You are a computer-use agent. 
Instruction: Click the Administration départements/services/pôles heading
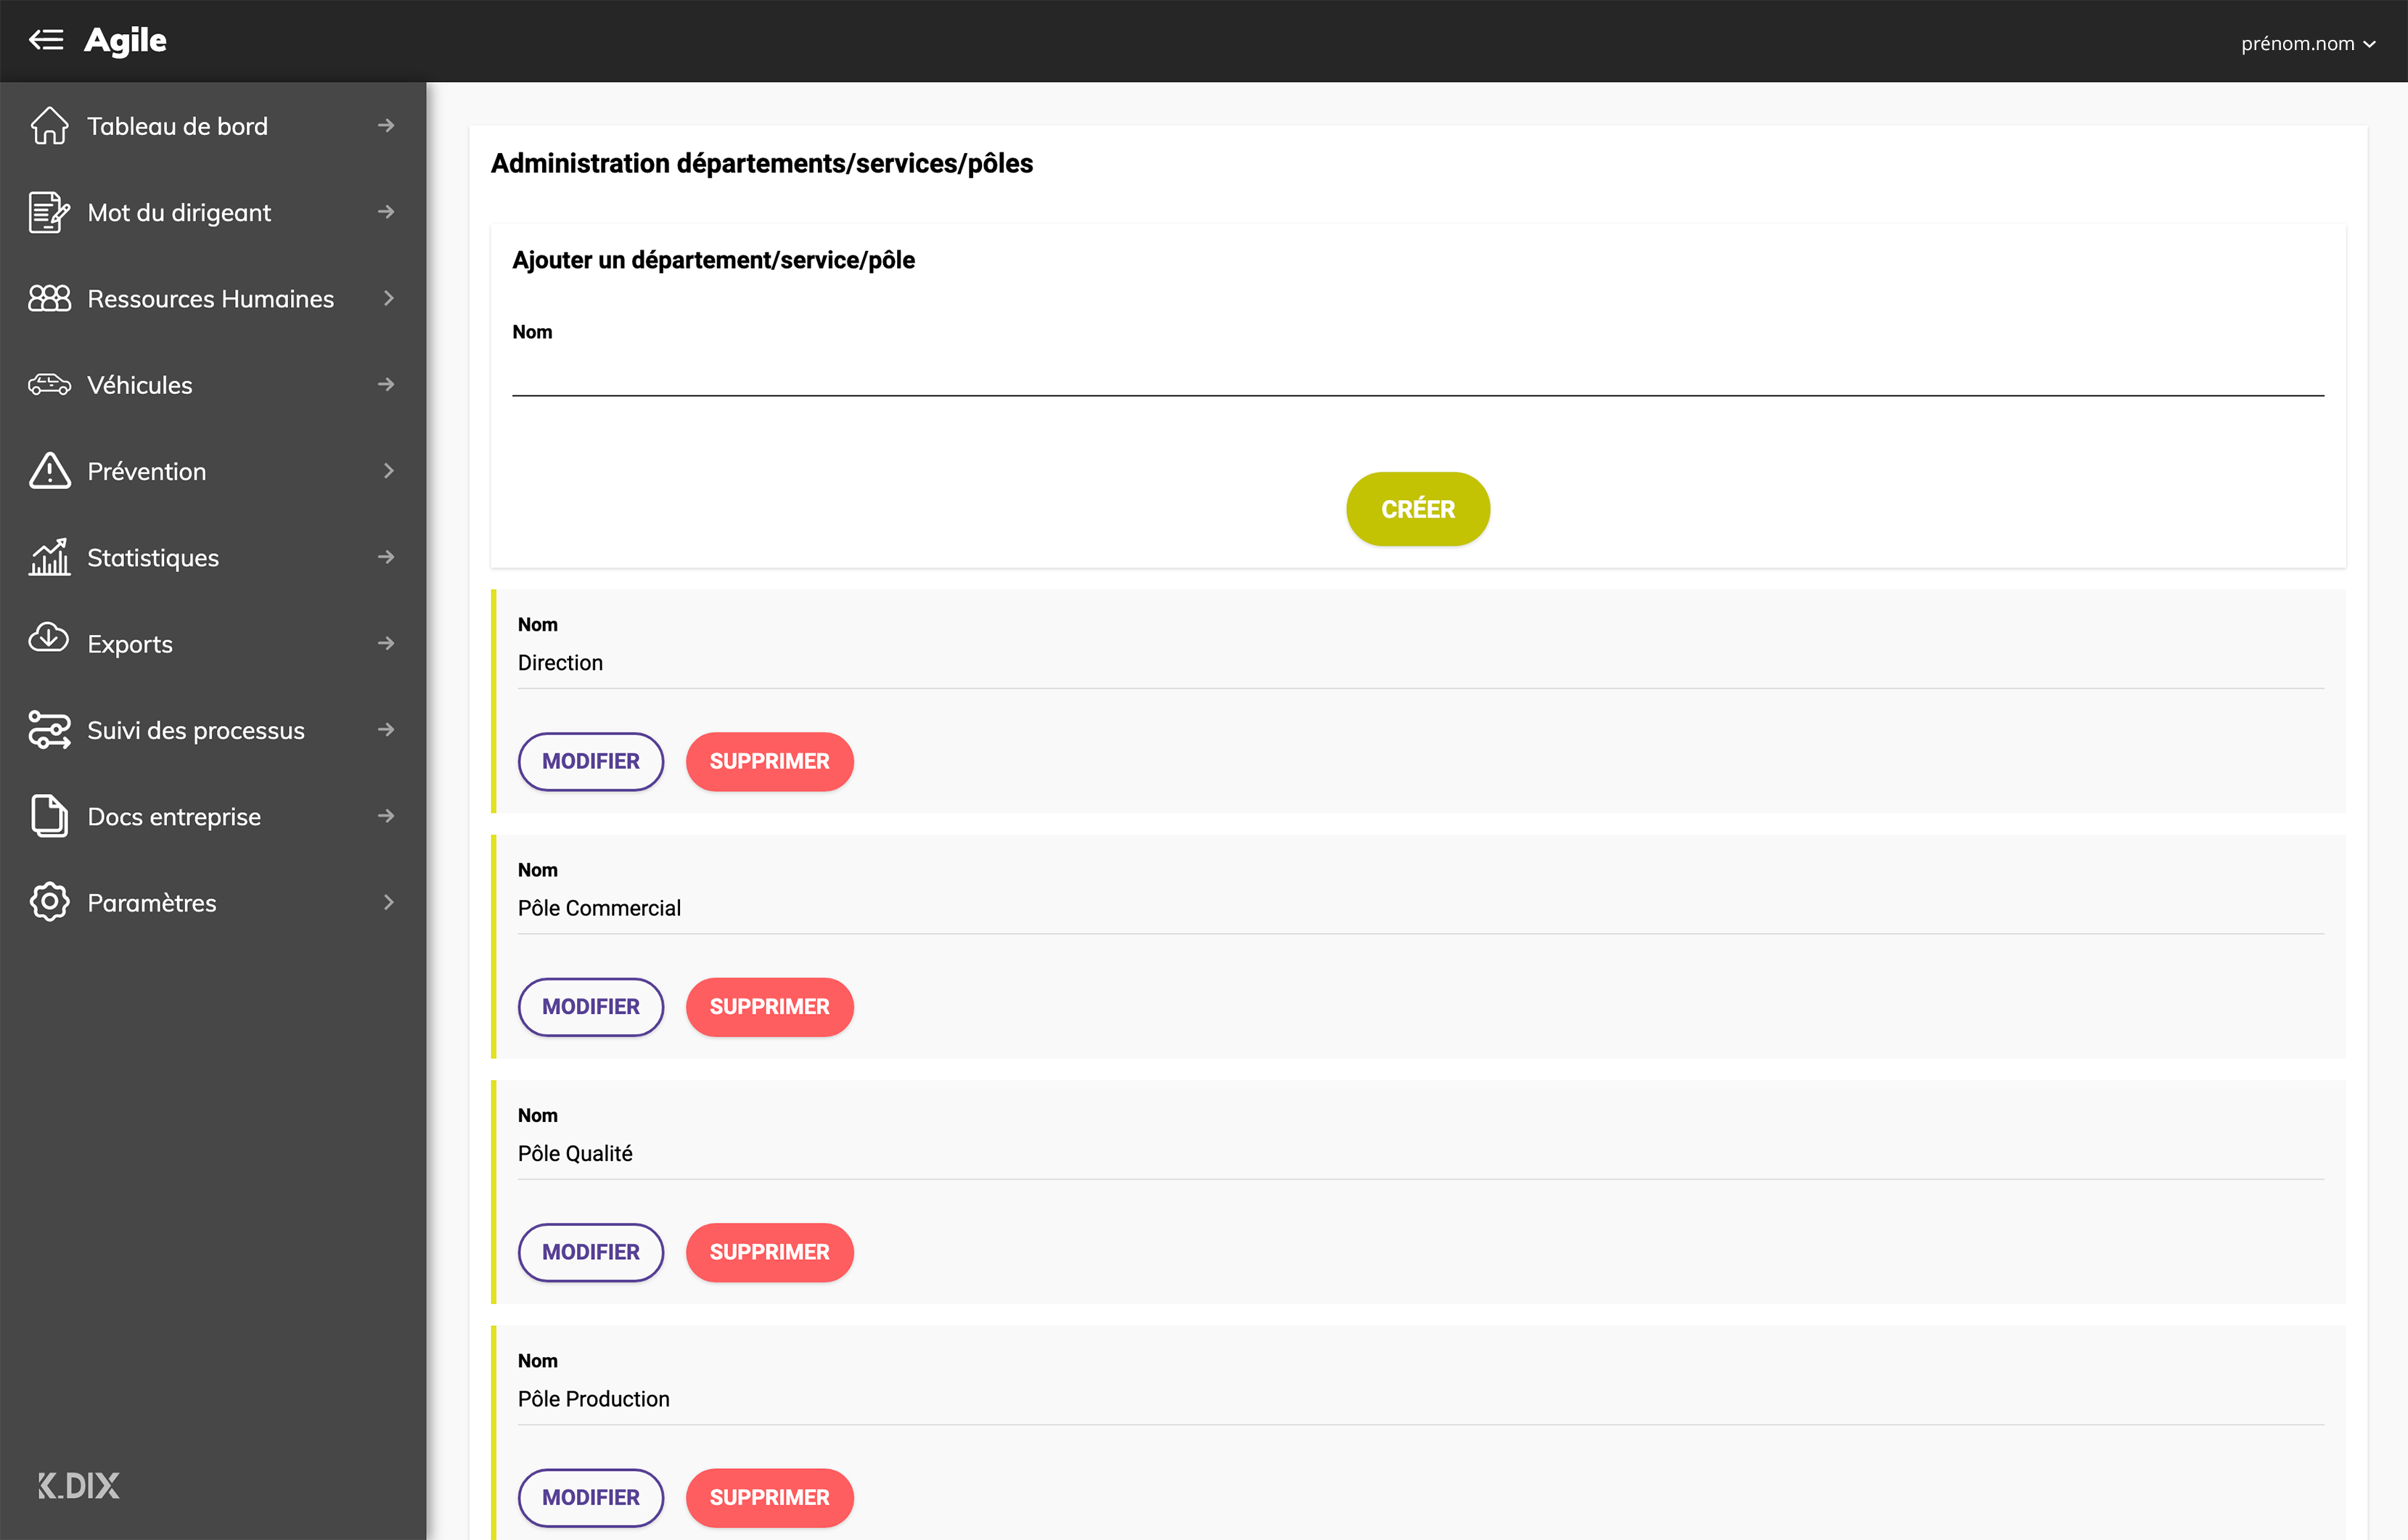(762, 163)
